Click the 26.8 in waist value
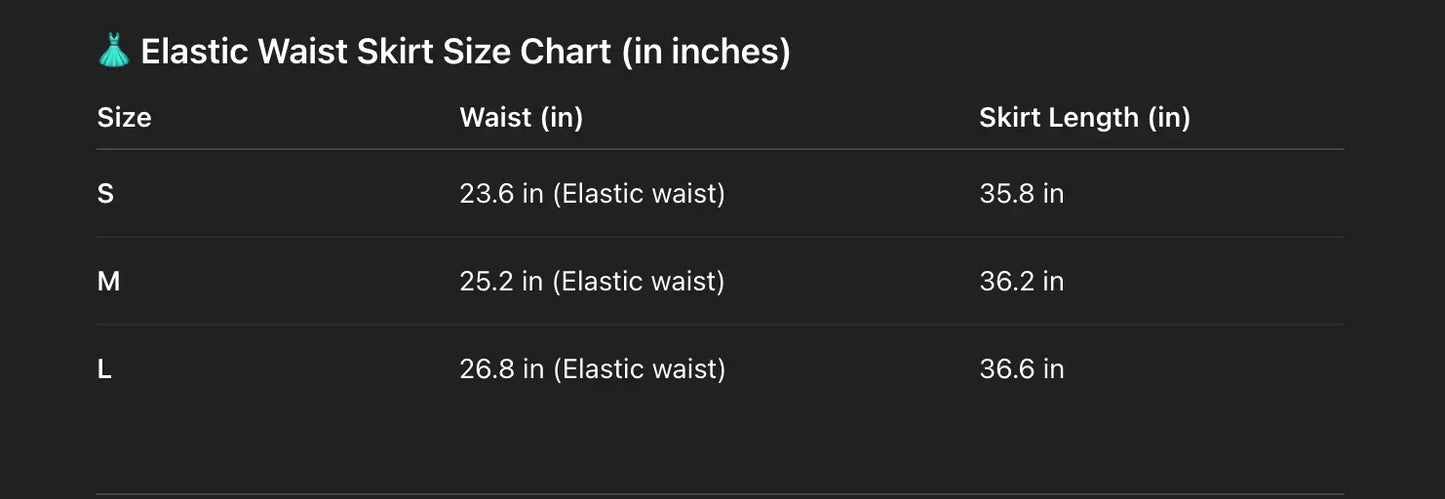This screenshot has height=499, width=1445. pyautogui.click(x=501, y=369)
